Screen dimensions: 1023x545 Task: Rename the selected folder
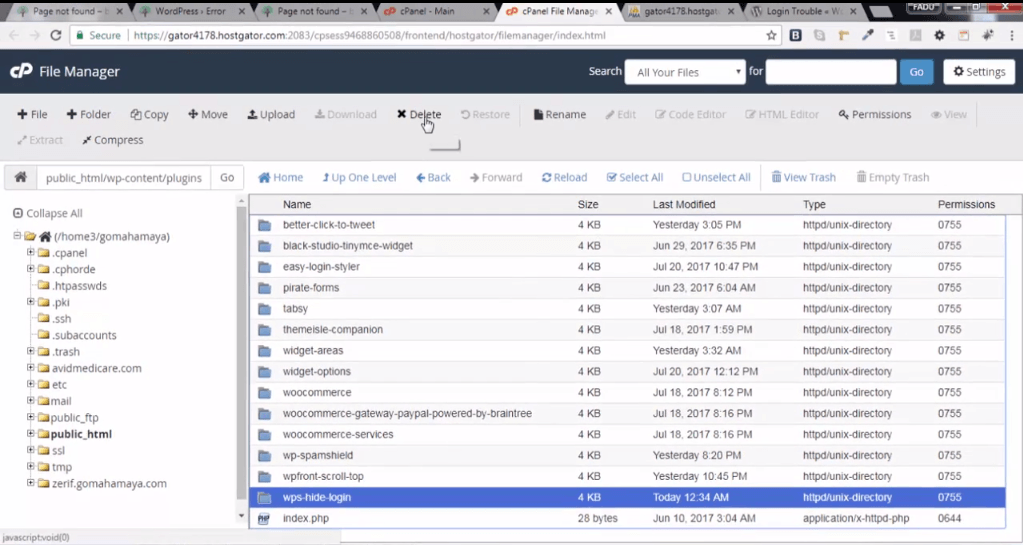pos(560,114)
